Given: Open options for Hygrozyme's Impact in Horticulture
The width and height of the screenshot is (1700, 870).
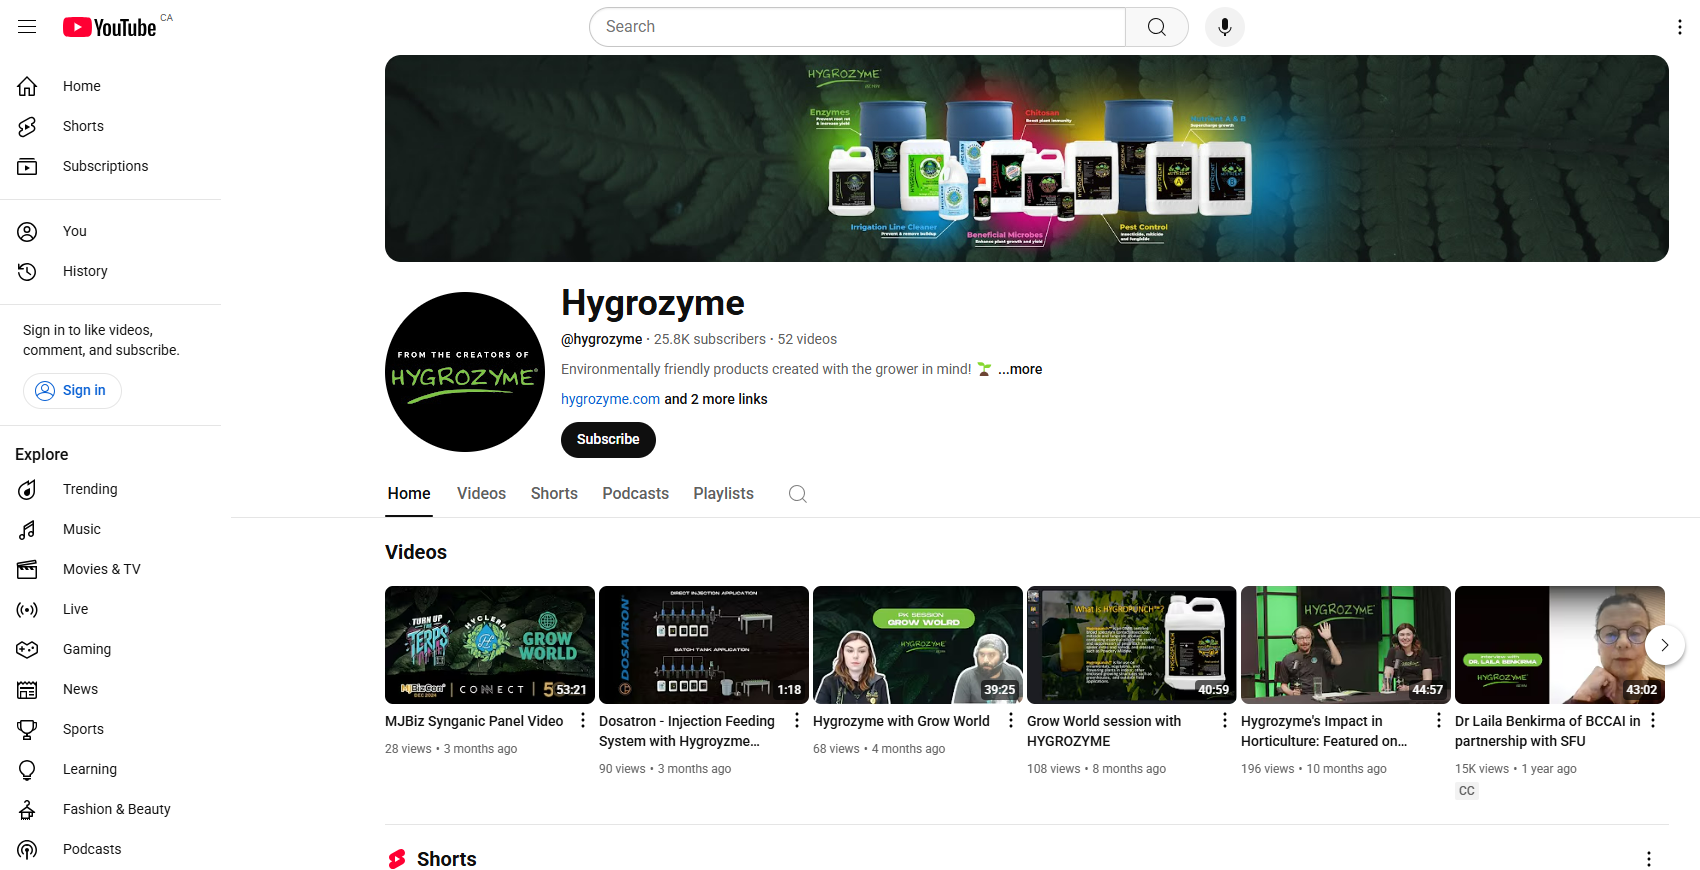Looking at the screenshot, I should [1439, 721].
